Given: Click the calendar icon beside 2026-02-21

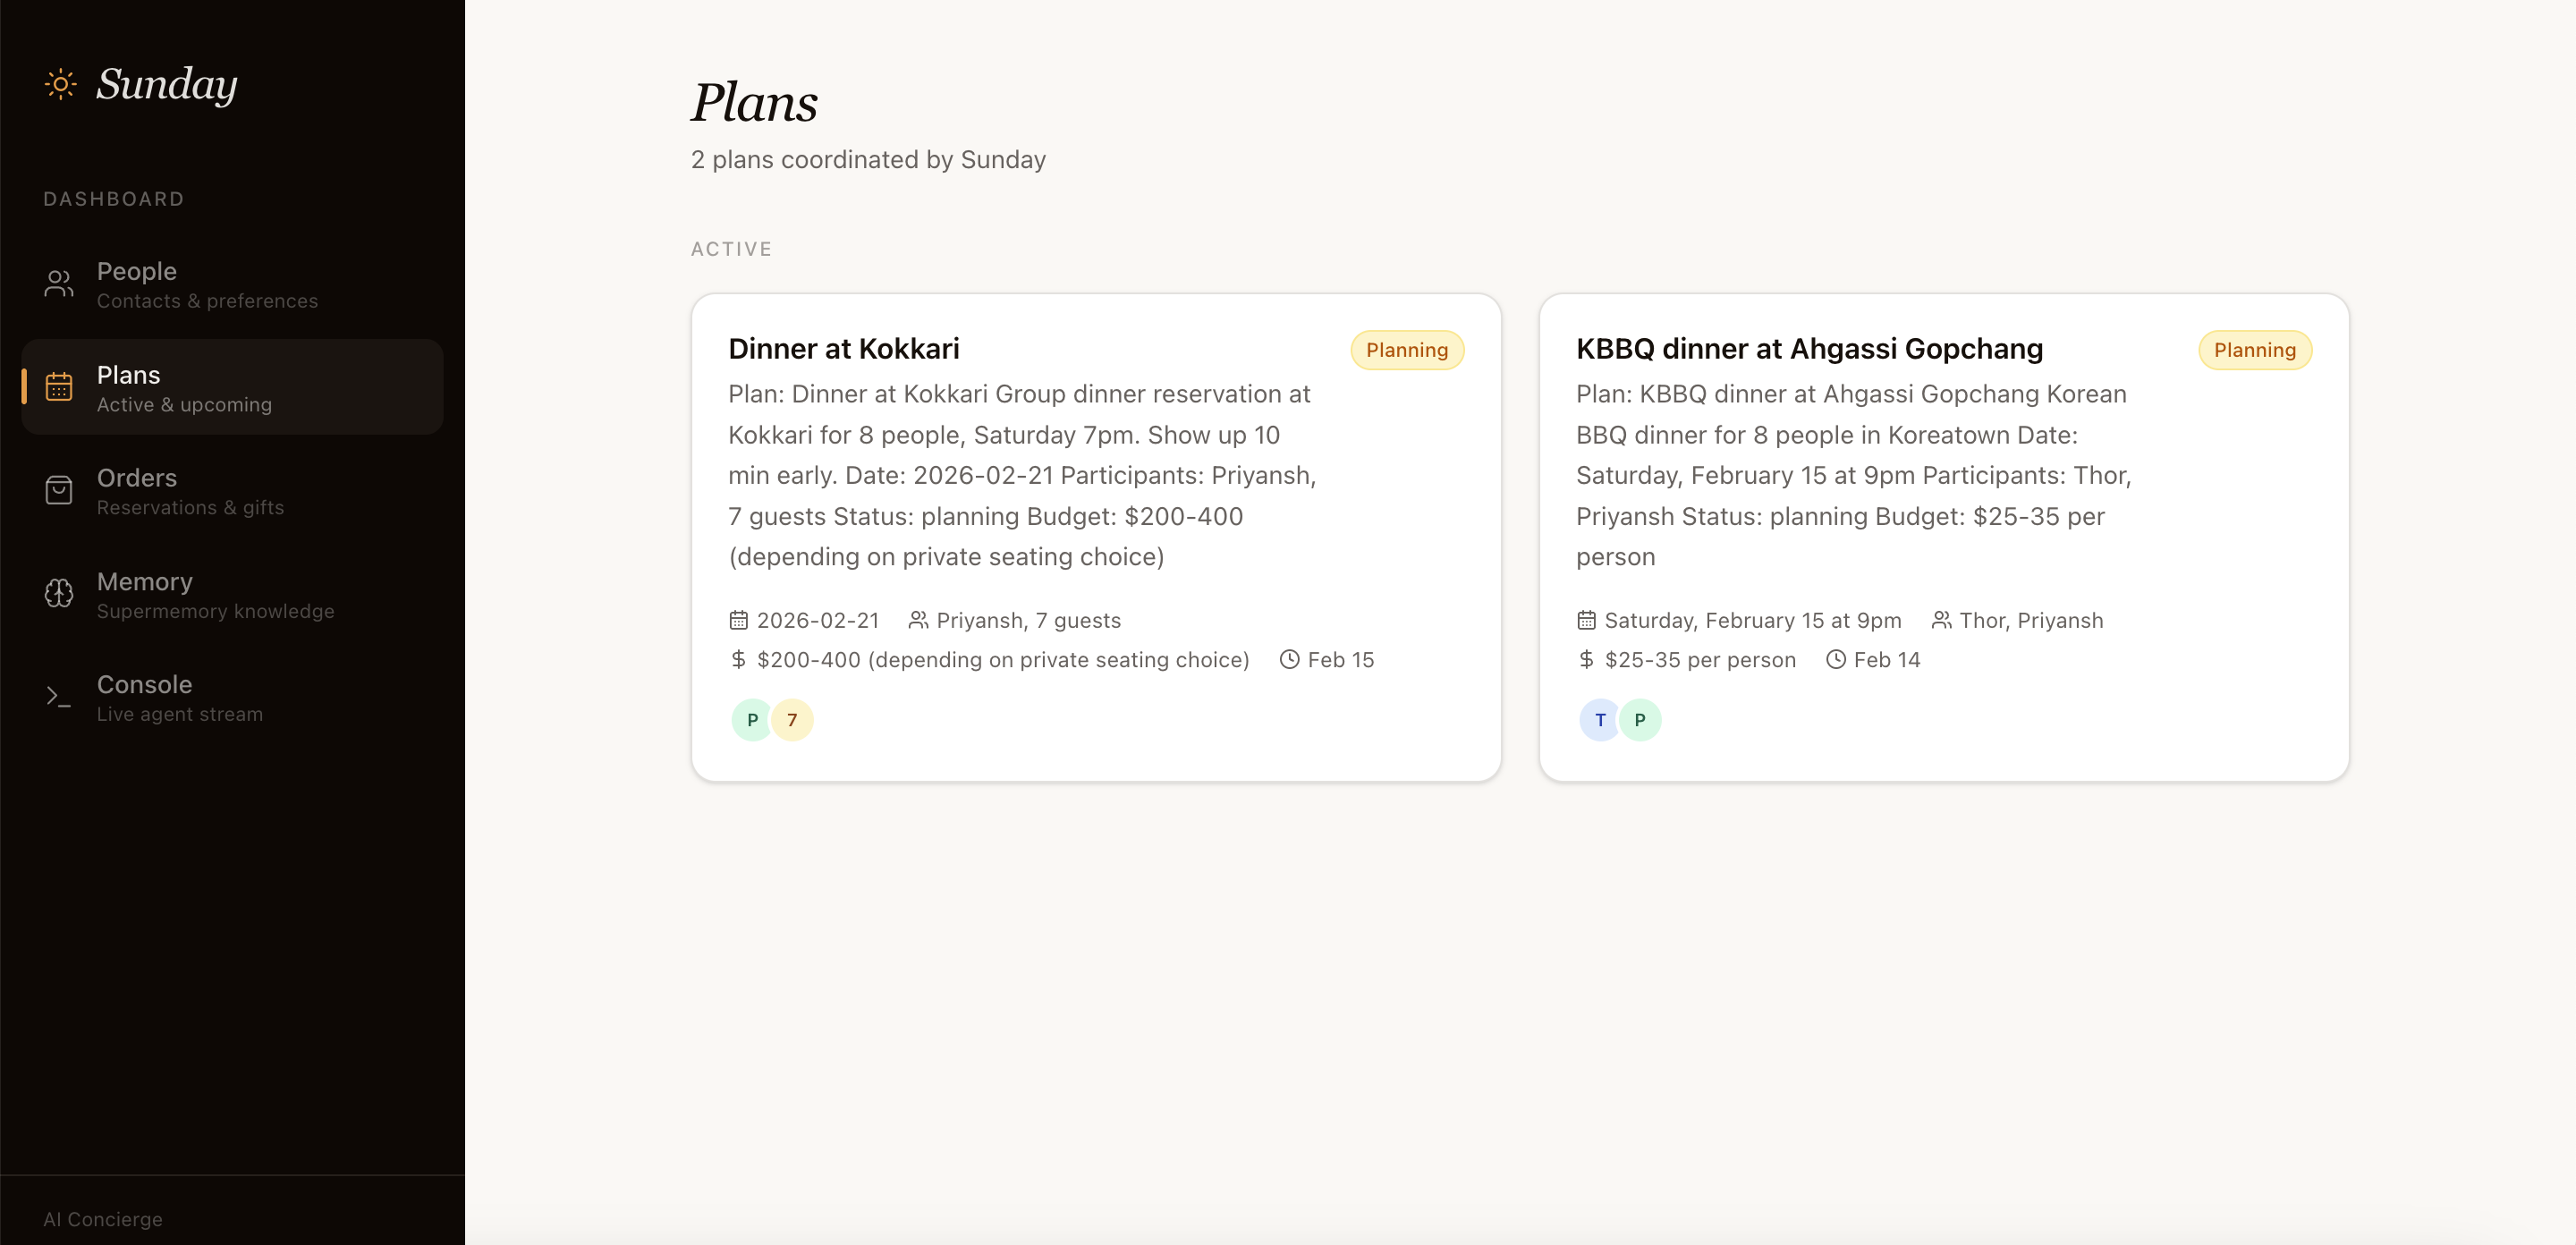Looking at the screenshot, I should (x=738, y=620).
